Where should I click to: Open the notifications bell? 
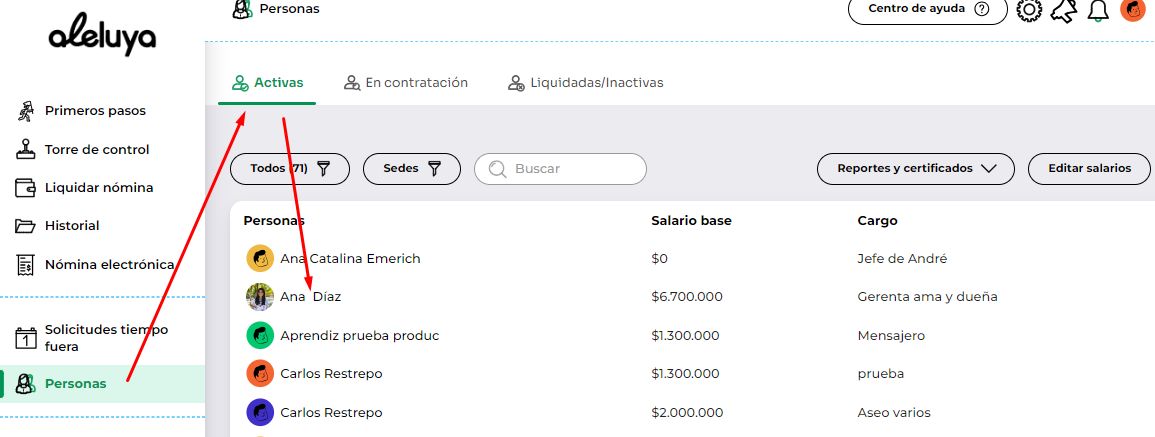pyautogui.click(x=1098, y=10)
